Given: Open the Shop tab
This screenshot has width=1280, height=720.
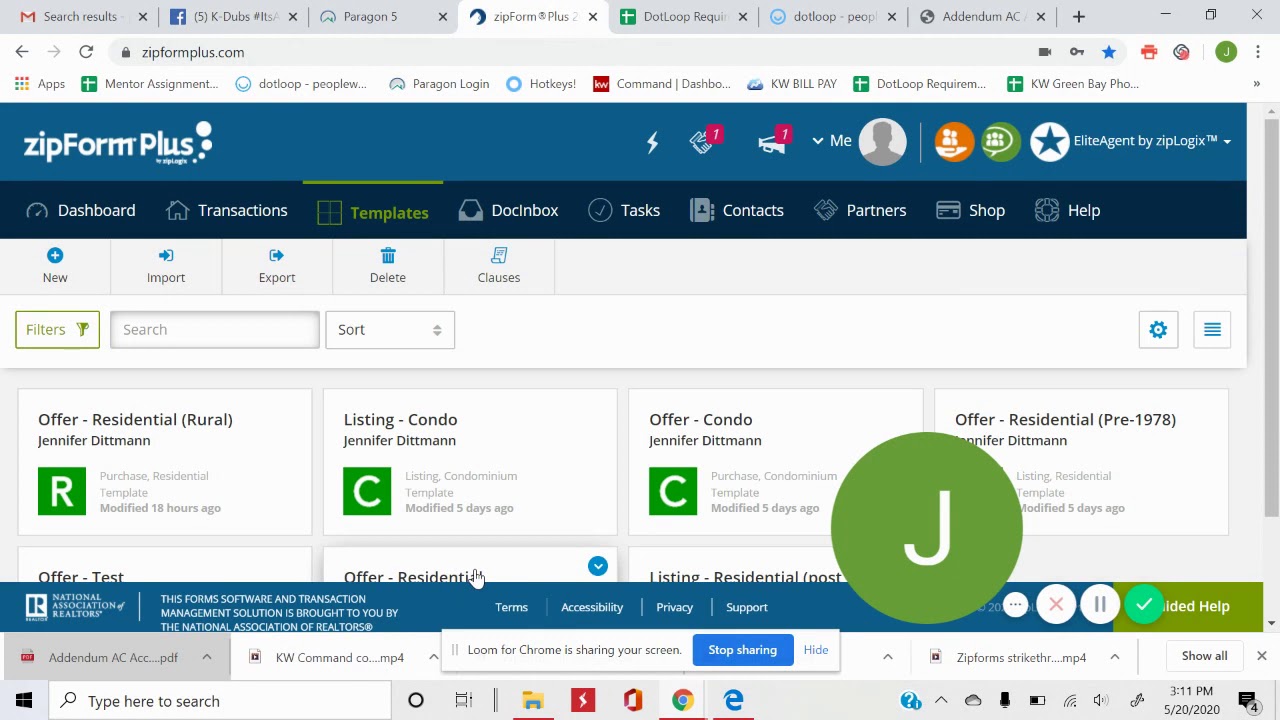Looking at the screenshot, I should point(970,211).
